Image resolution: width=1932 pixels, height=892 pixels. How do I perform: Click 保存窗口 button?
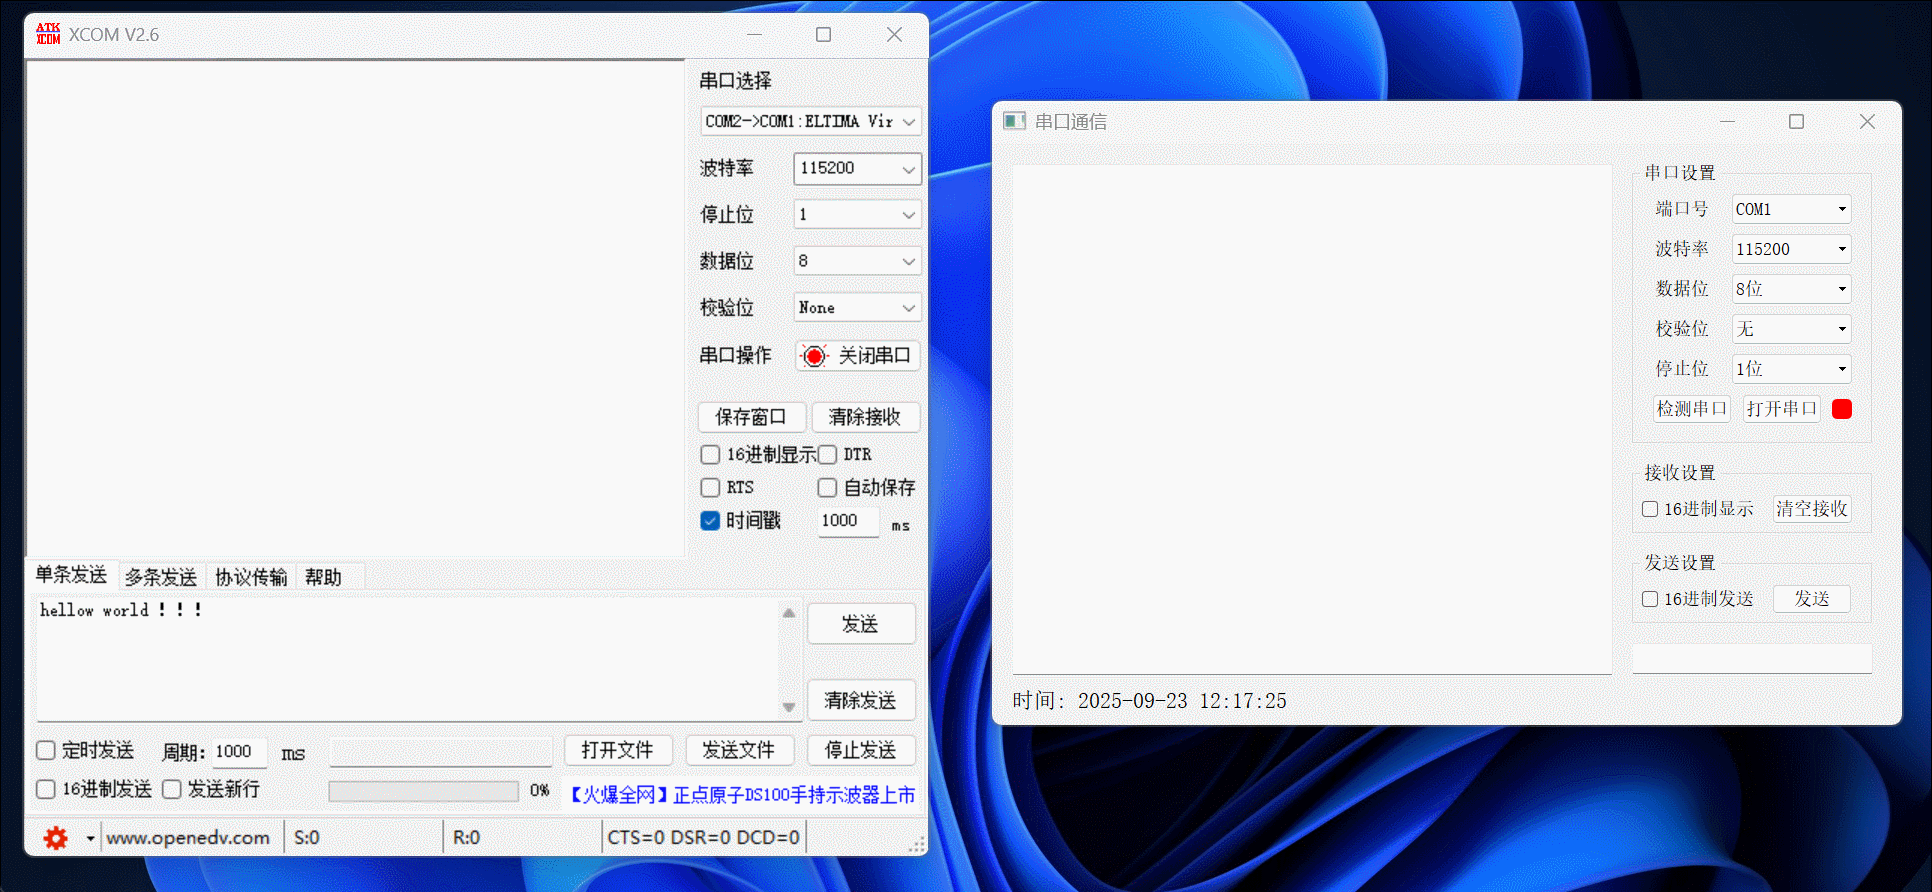pyautogui.click(x=751, y=417)
